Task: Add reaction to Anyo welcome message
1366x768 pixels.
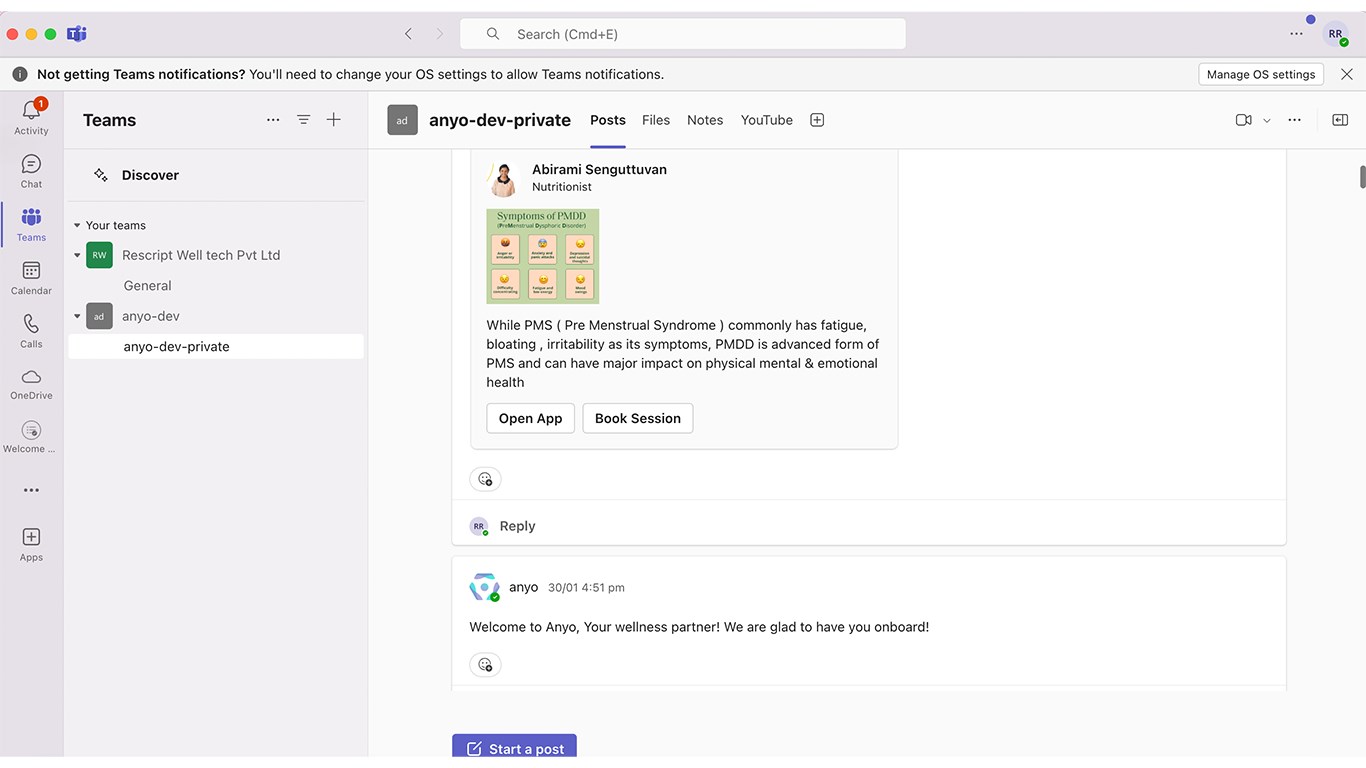Action: 485,665
